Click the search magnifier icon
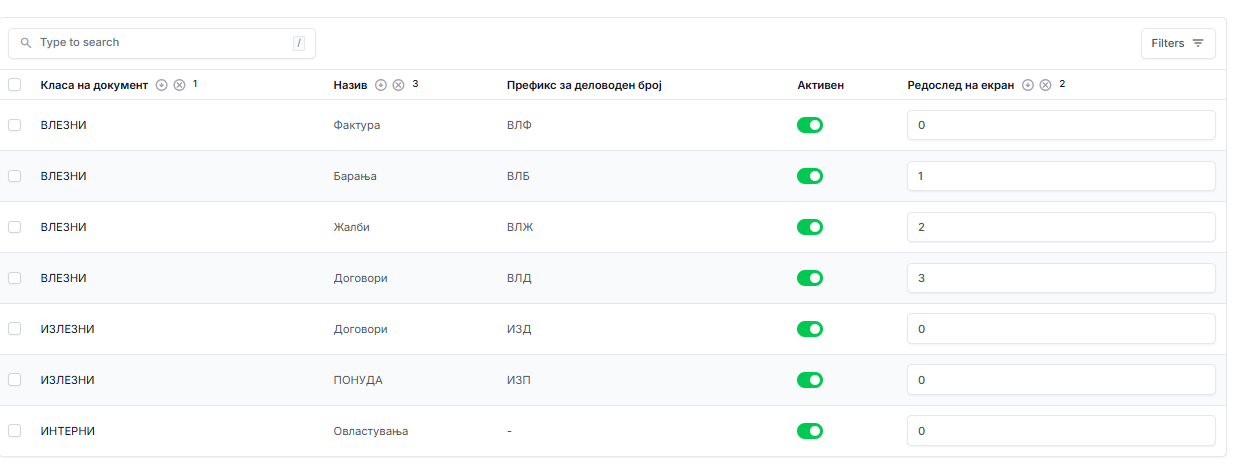Image resolution: width=1243 pixels, height=464 pixels. pyautogui.click(x=26, y=43)
